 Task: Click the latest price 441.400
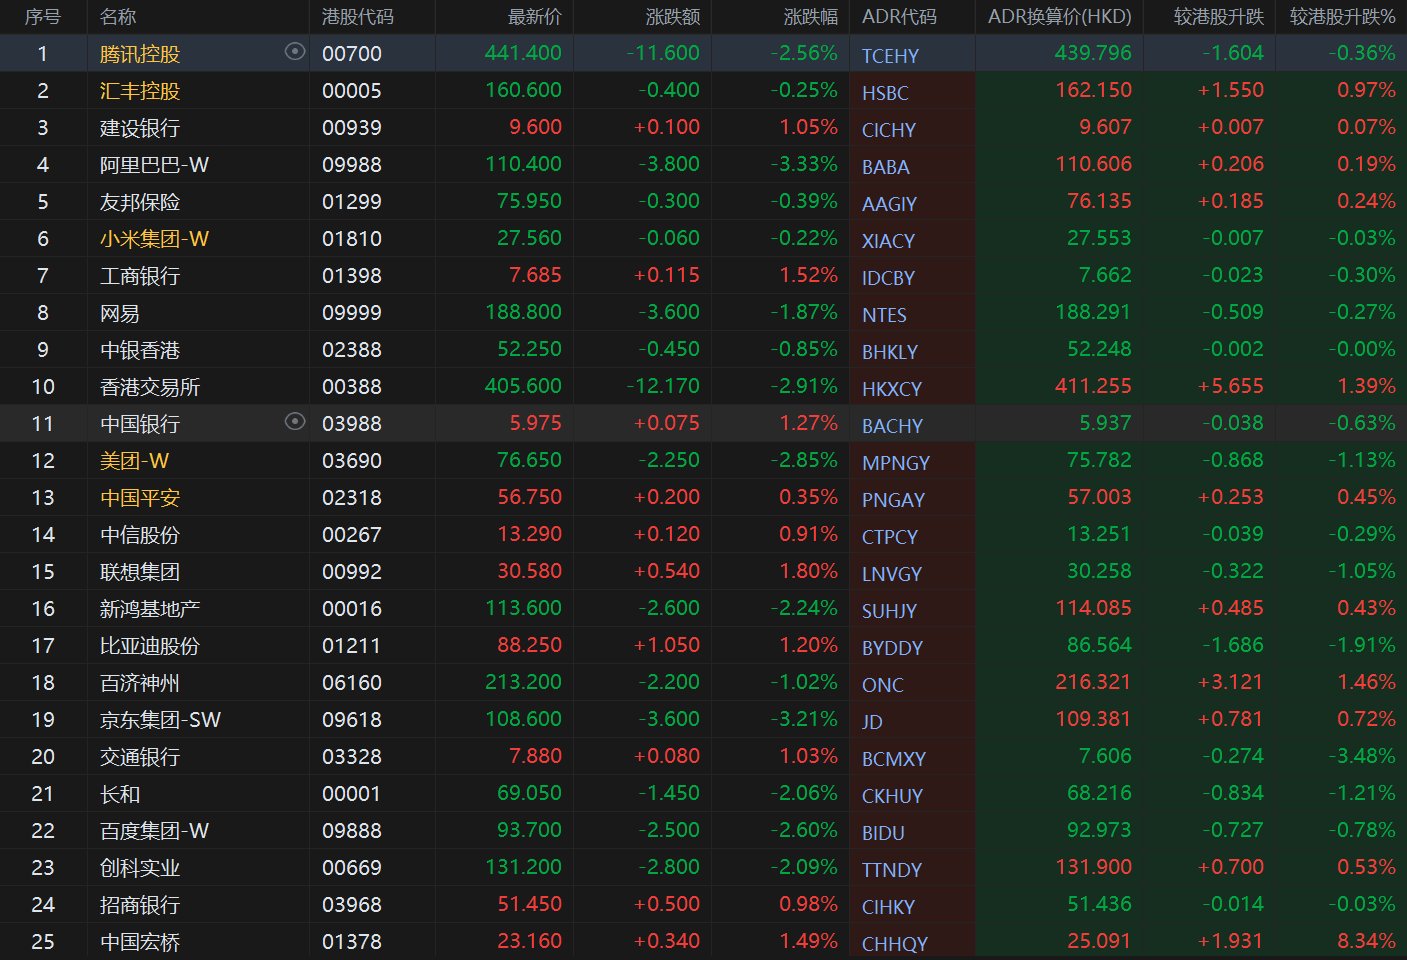523,53
